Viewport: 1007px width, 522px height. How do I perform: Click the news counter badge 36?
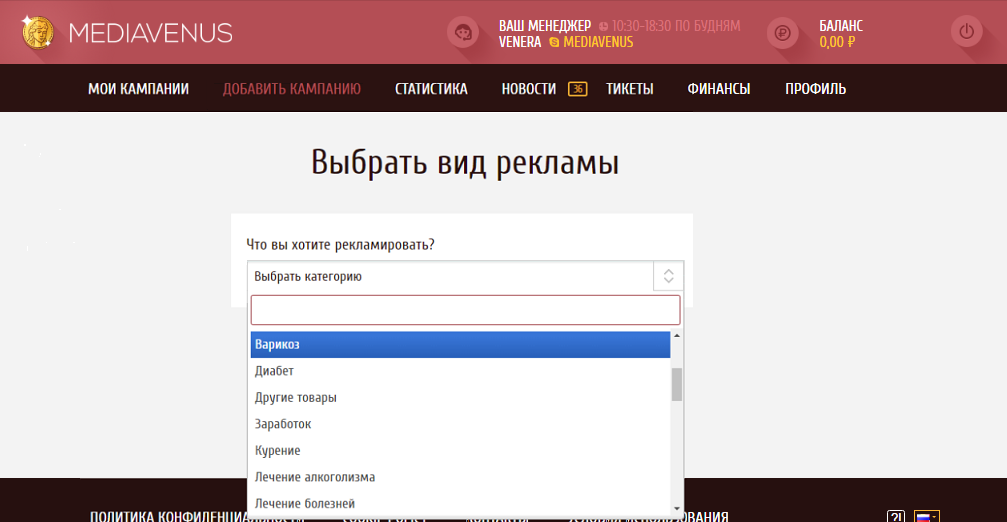pyautogui.click(x=577, y=89)
